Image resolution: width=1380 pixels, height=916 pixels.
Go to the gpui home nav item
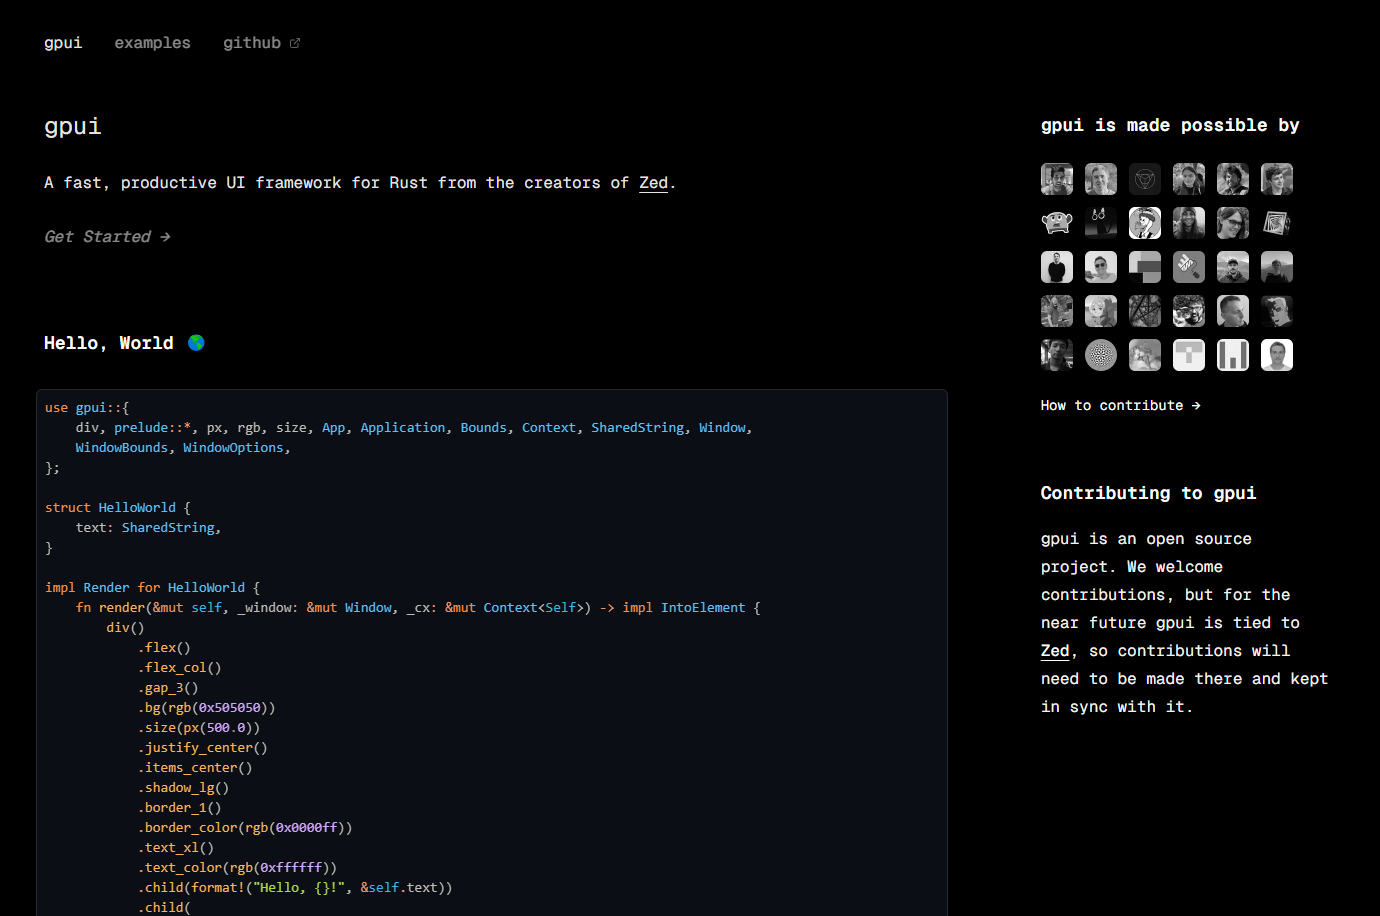coord(63,43)
